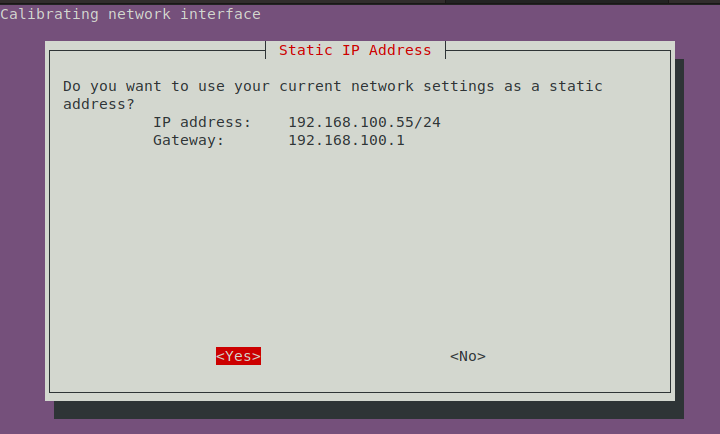
Task: Click the static address question text
Action: 332,95
